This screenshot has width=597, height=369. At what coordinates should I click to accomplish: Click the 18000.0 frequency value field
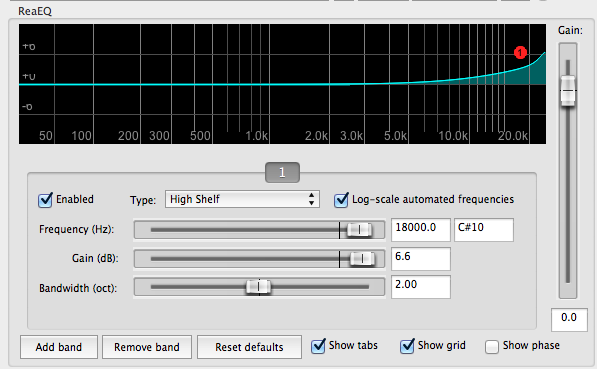click(x=421, y=230)
